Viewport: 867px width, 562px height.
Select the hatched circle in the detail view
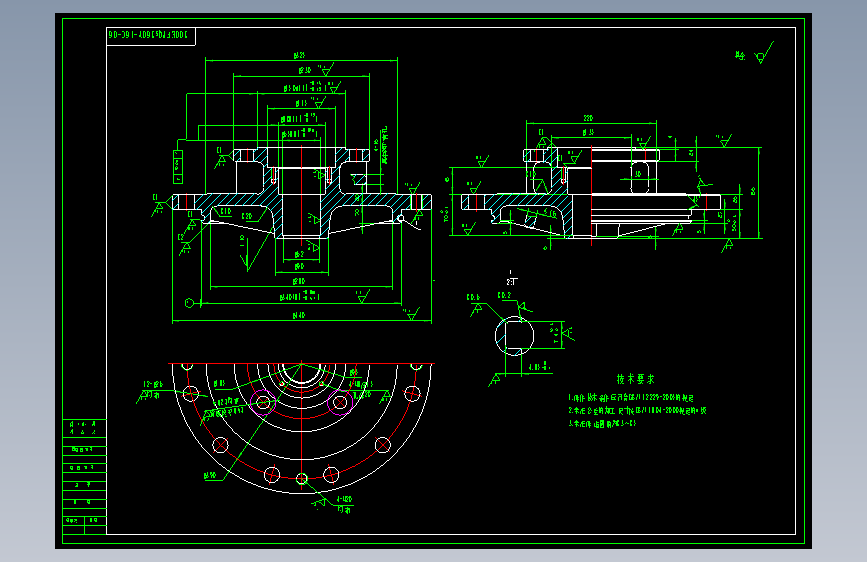click(514, 336)
